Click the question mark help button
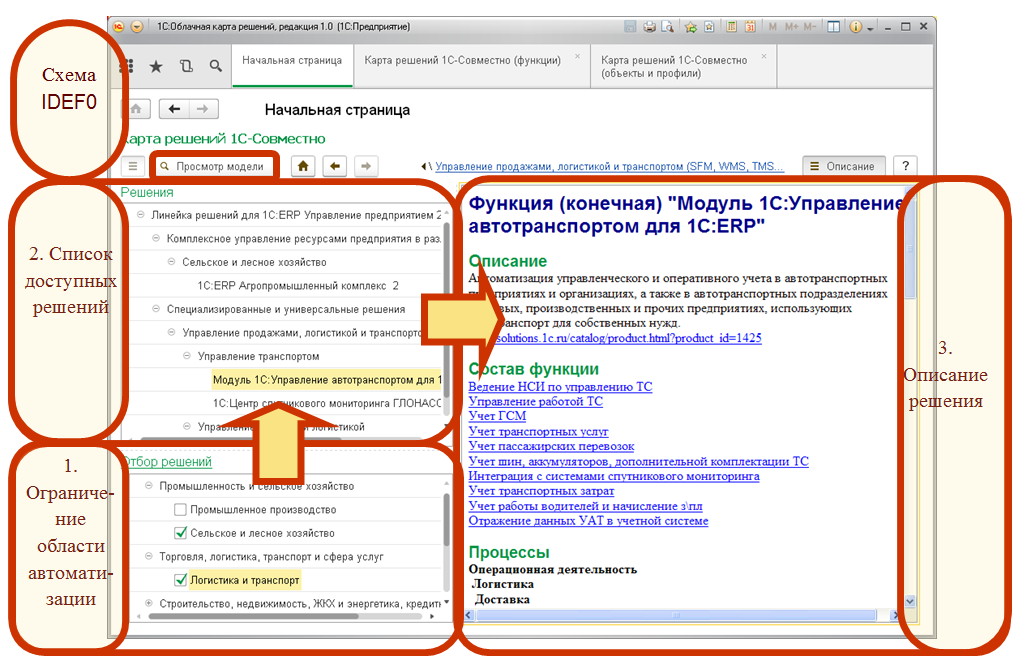This screenshot has width=1021, height=662. 905,166
